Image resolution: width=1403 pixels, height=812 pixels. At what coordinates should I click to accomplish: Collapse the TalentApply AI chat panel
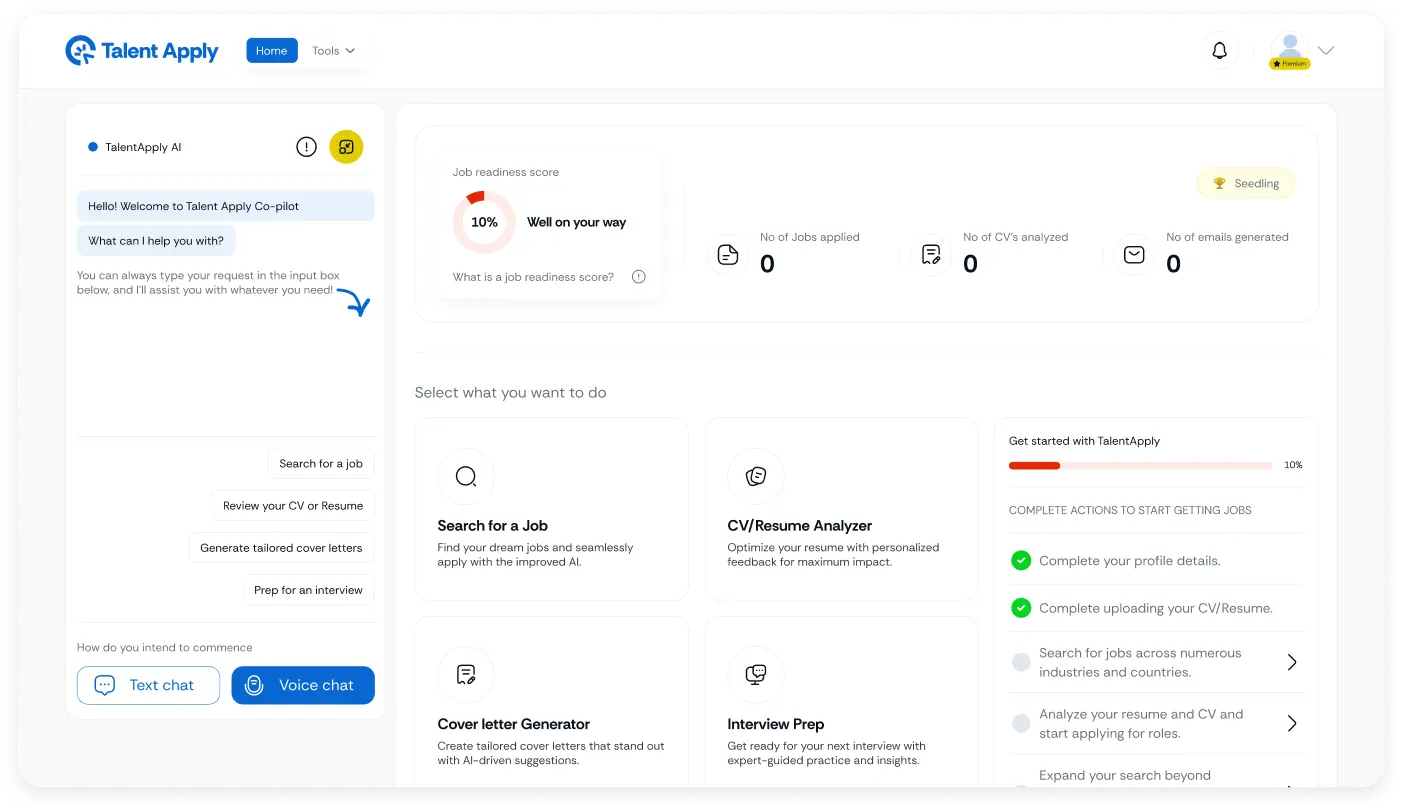[x=346, y=146]
